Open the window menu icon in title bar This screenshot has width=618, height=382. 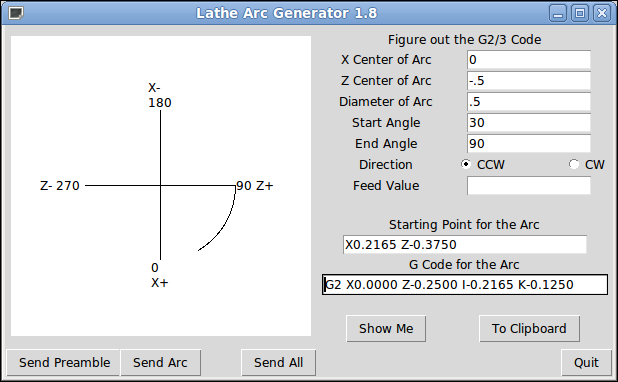tap(16, 13)
